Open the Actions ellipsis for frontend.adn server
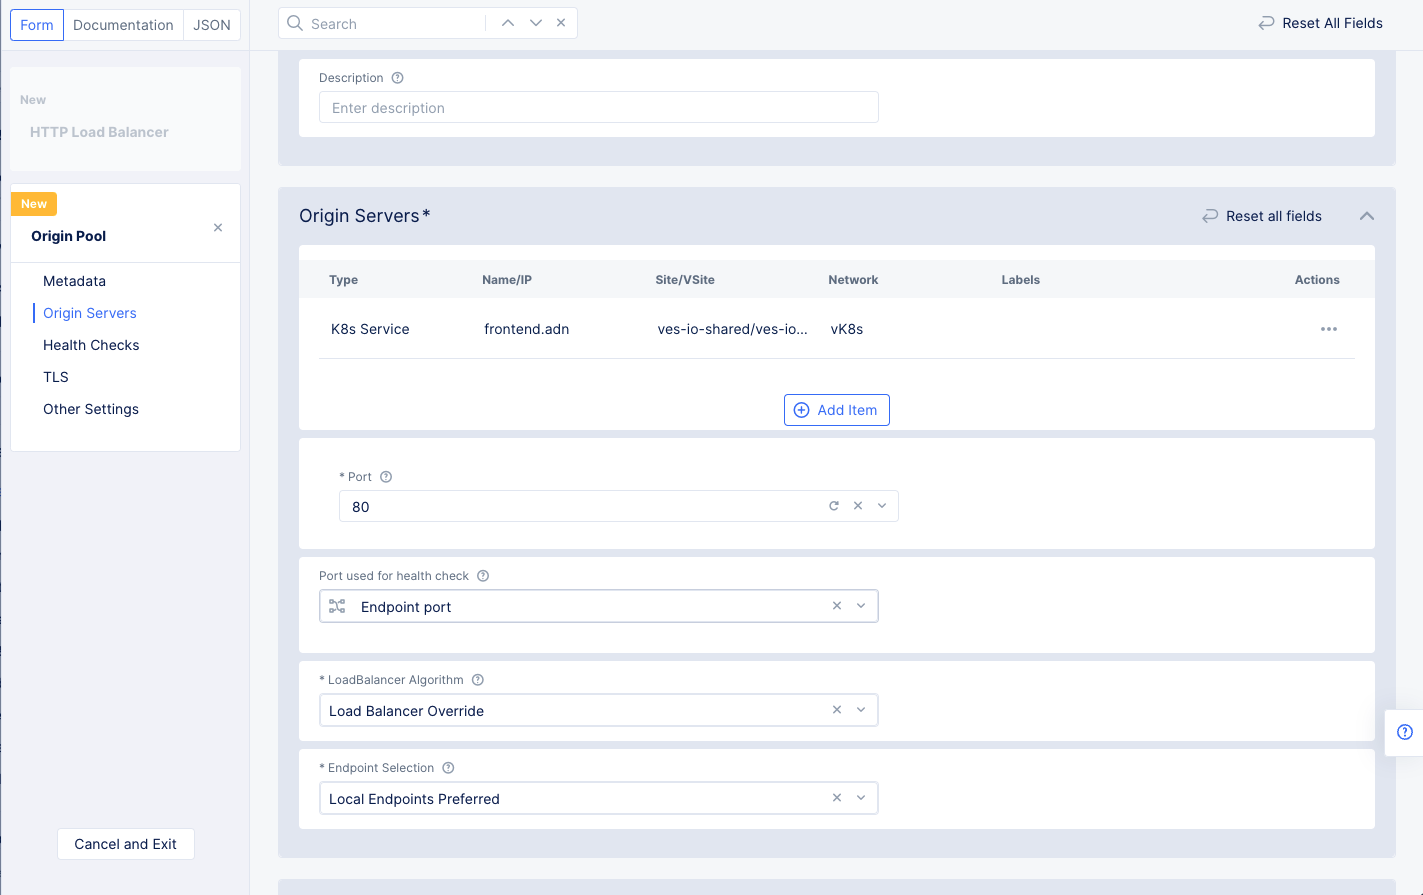Screen dimensions: 1423x895 pos(1328,329)
